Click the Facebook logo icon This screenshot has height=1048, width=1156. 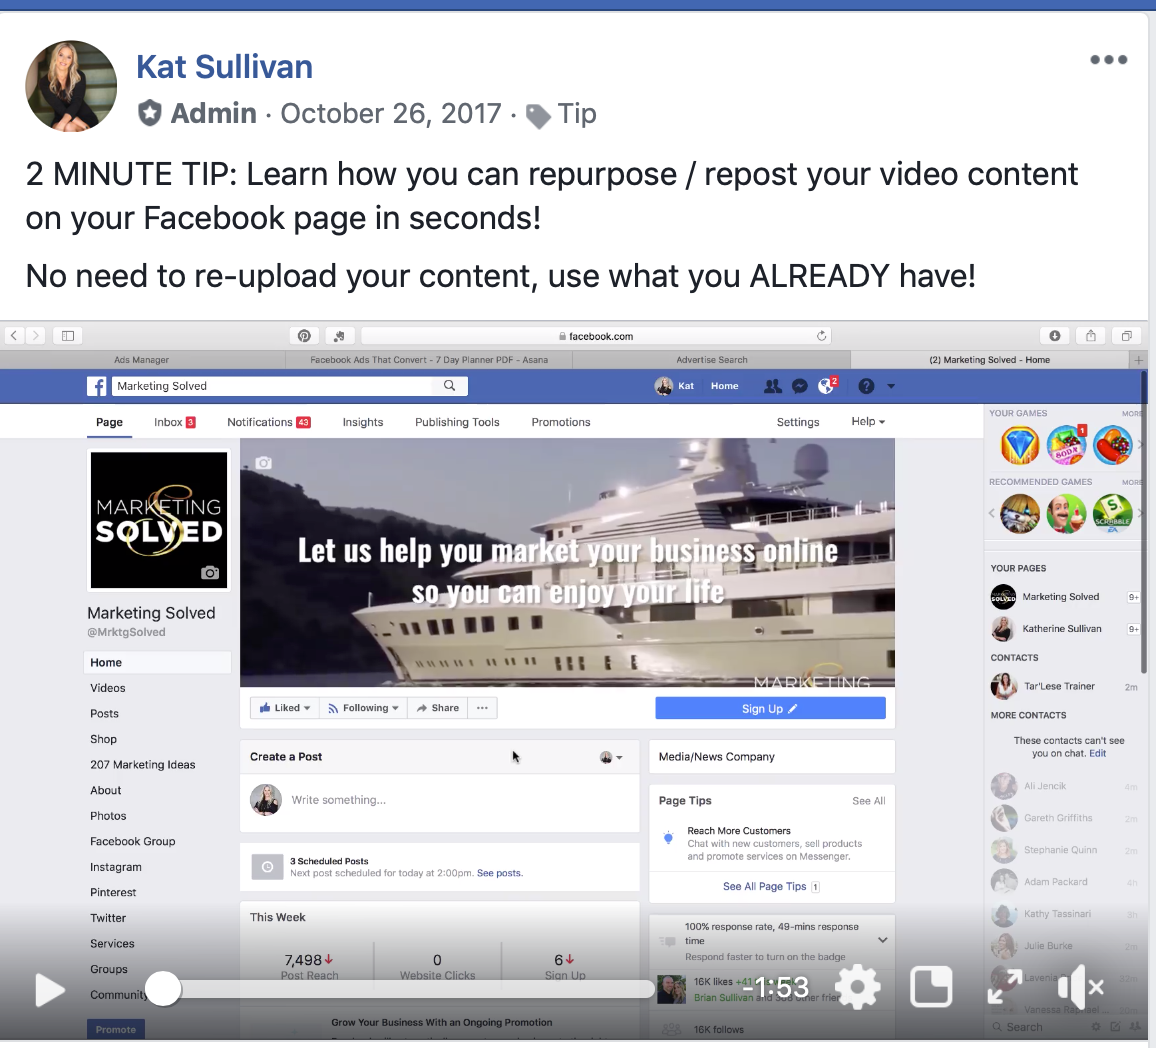[97, 386]
